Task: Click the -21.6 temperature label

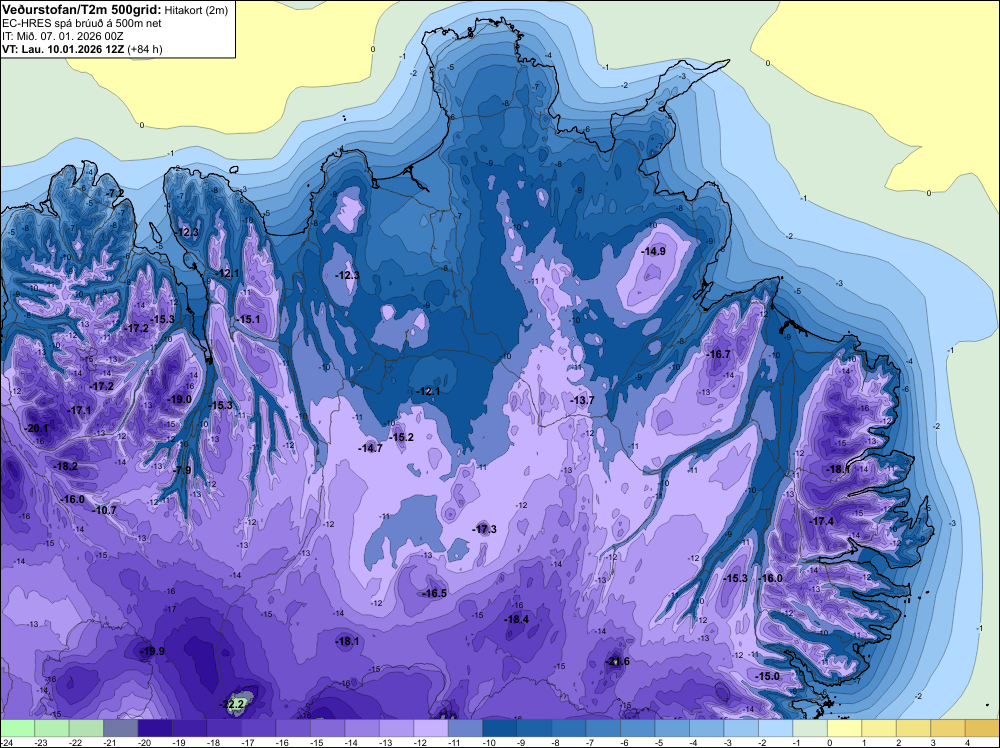Action: [617, 661]
